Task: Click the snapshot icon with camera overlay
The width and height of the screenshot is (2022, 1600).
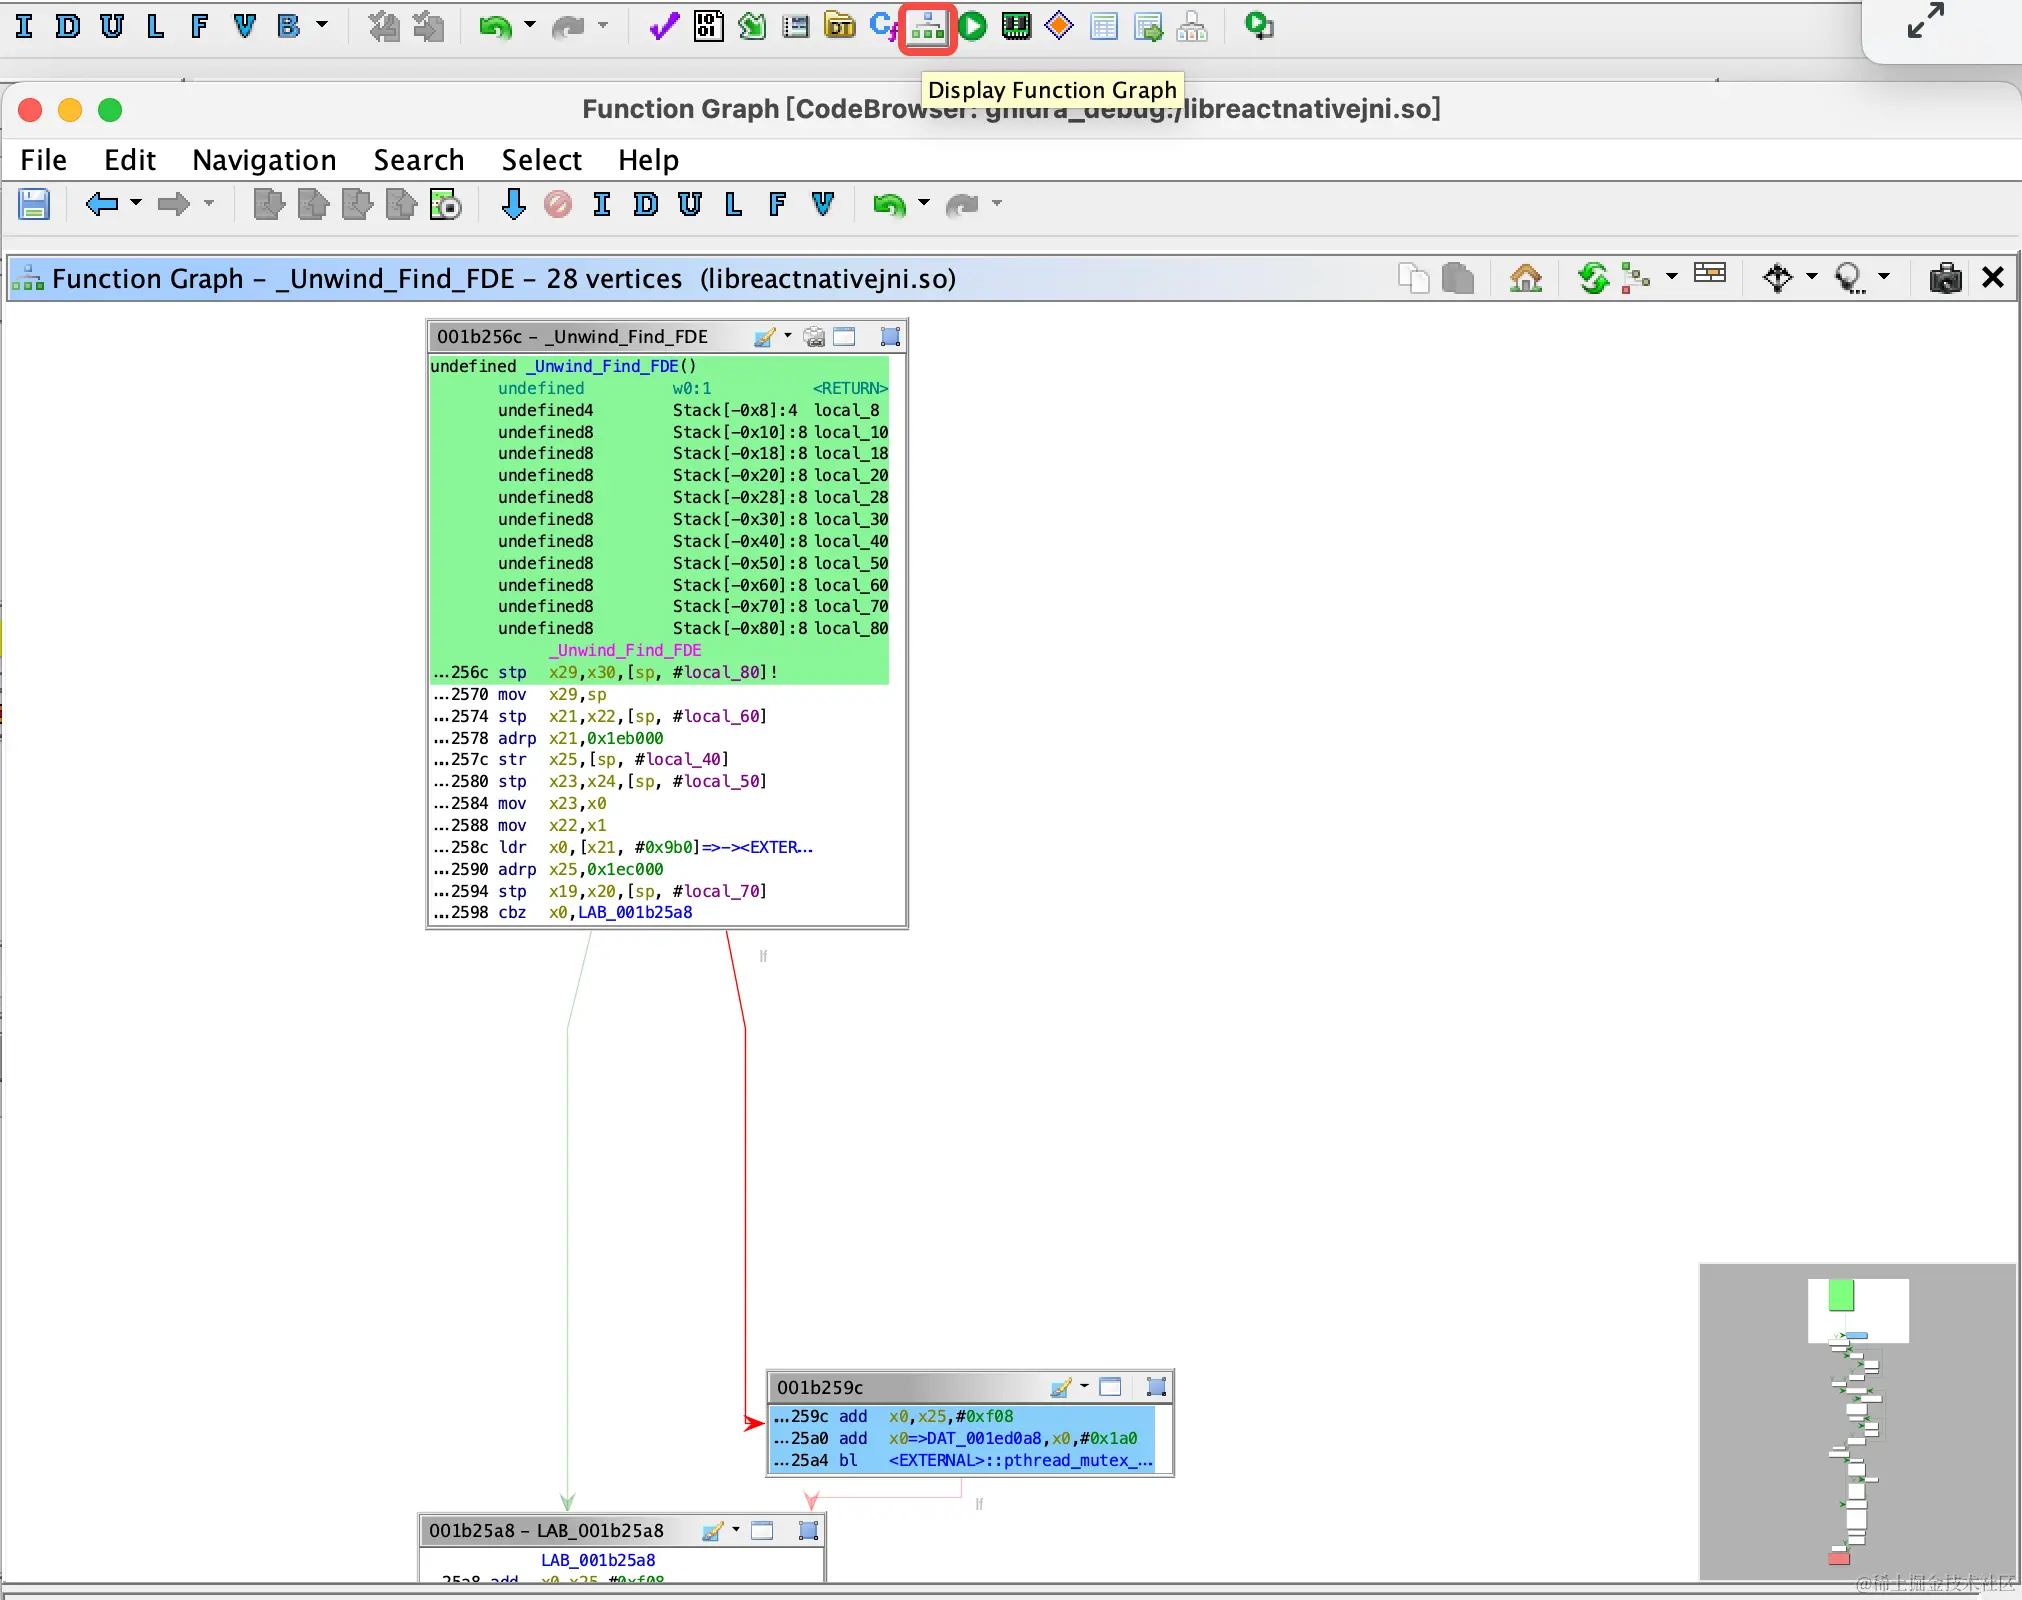Action: 445,205
